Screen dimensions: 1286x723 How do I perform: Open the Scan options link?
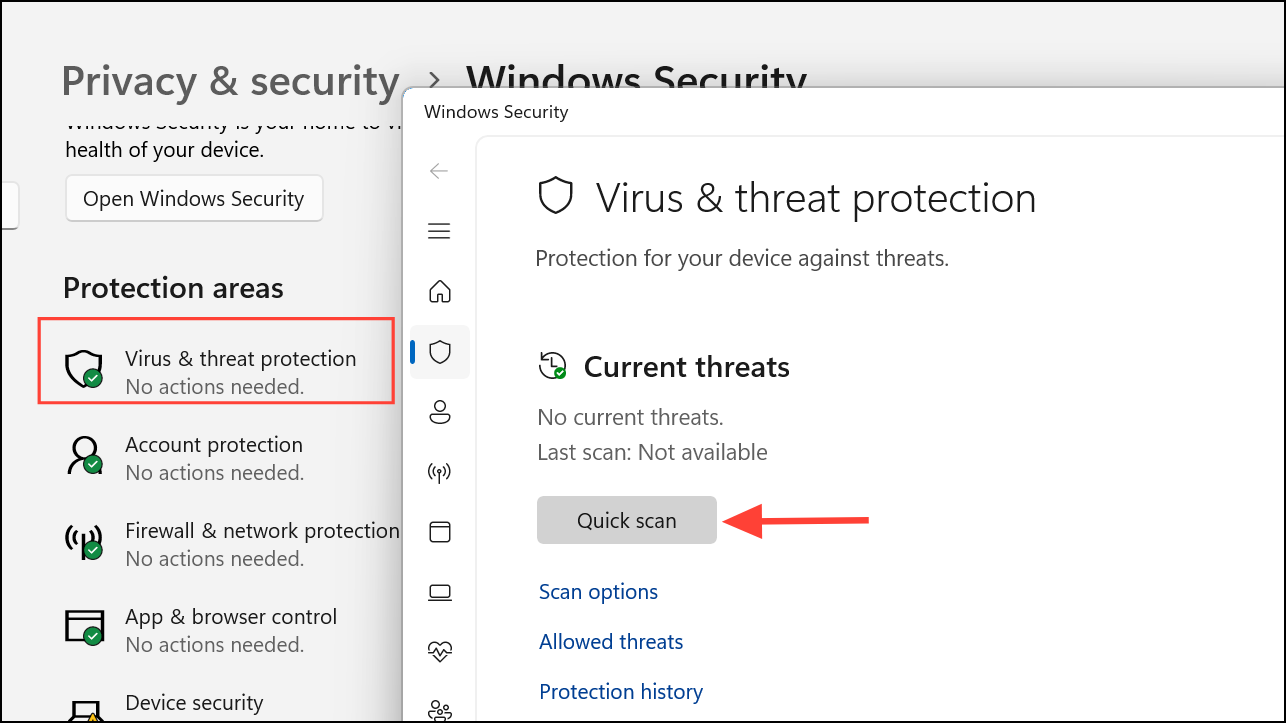598,592
